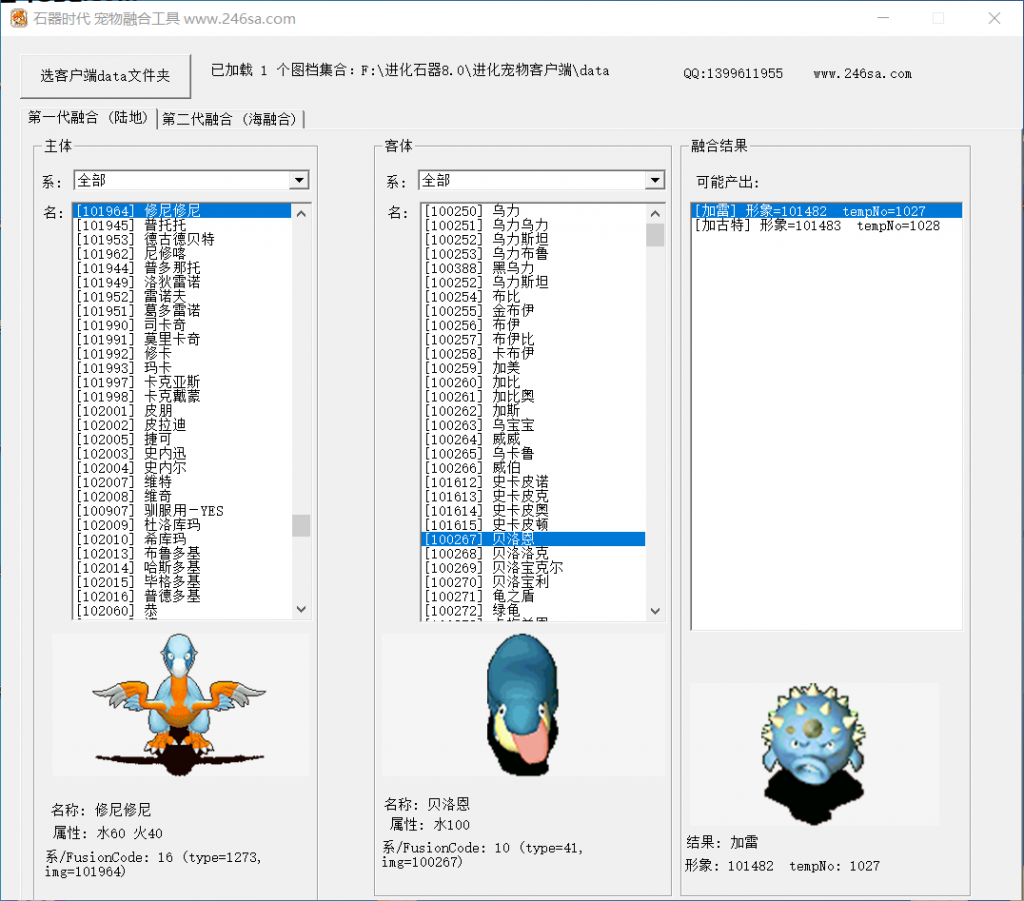The height and width of the screenshot is (901, 1024).
Task: Select [100254] 布比 in 客体 list
Action: 534,296
